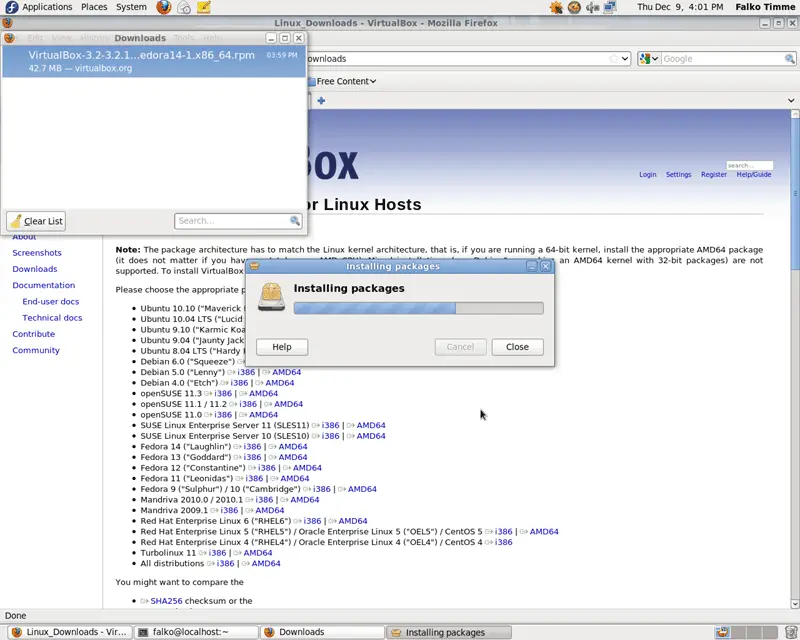Image resolution: width=800 pixels, height=640 pixels.
Task: Open the network connections tray icon
Action: (610, 7)
